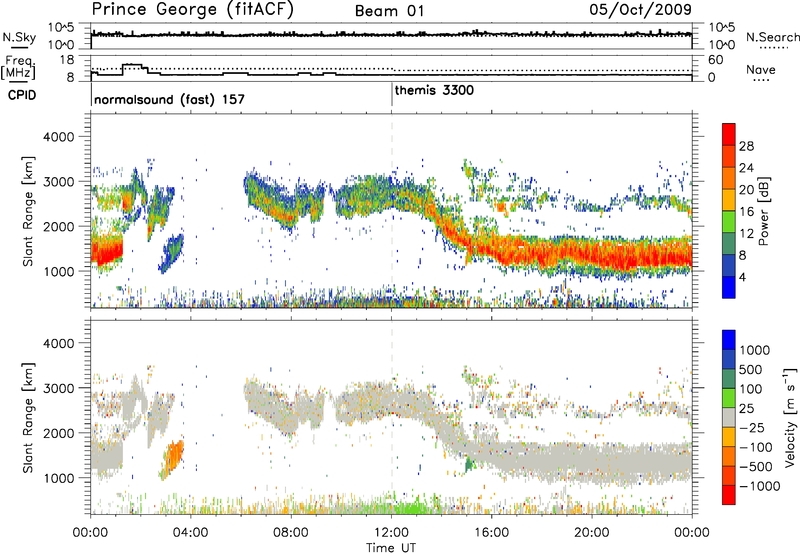Click 'themis 3300' CPID text
Viewport: 800px width, 554px height.
click(434, 90)
